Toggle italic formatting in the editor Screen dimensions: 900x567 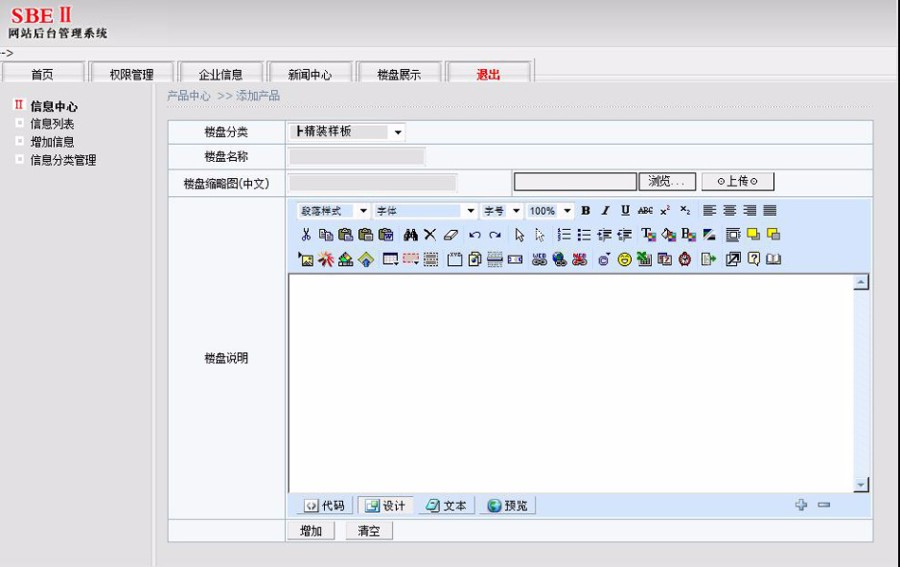click(x=605, y=211)
